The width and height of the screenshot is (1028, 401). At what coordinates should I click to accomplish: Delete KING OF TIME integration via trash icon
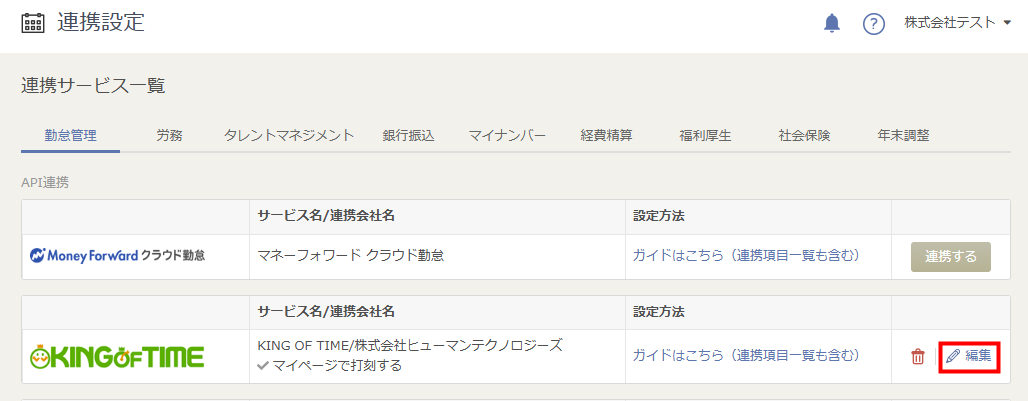click(x=917, y=356)
